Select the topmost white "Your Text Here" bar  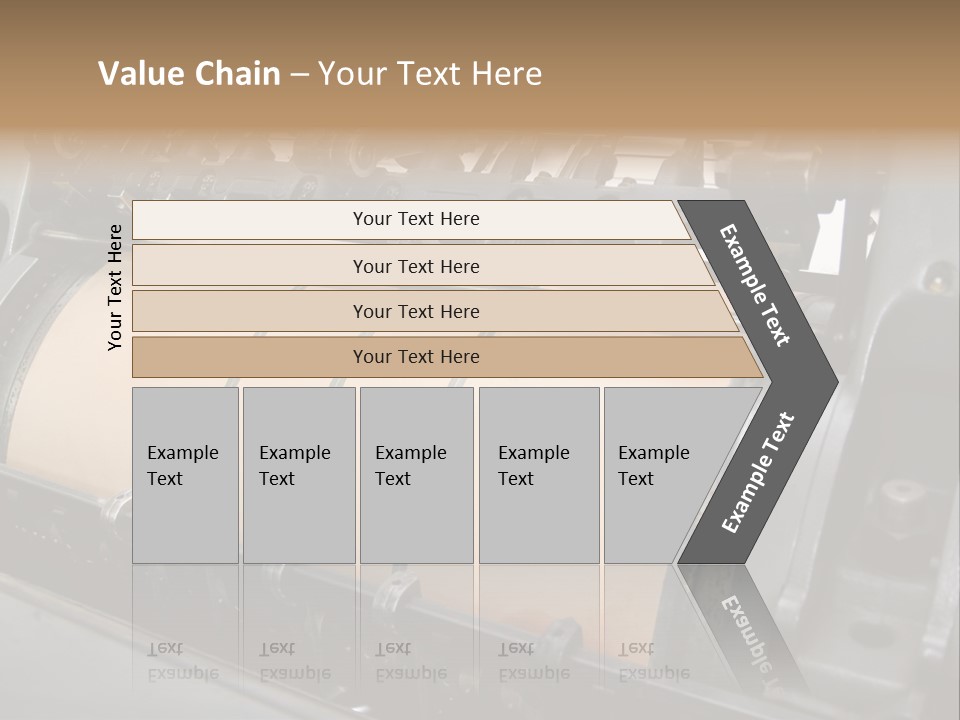click(x=415, y=219)
